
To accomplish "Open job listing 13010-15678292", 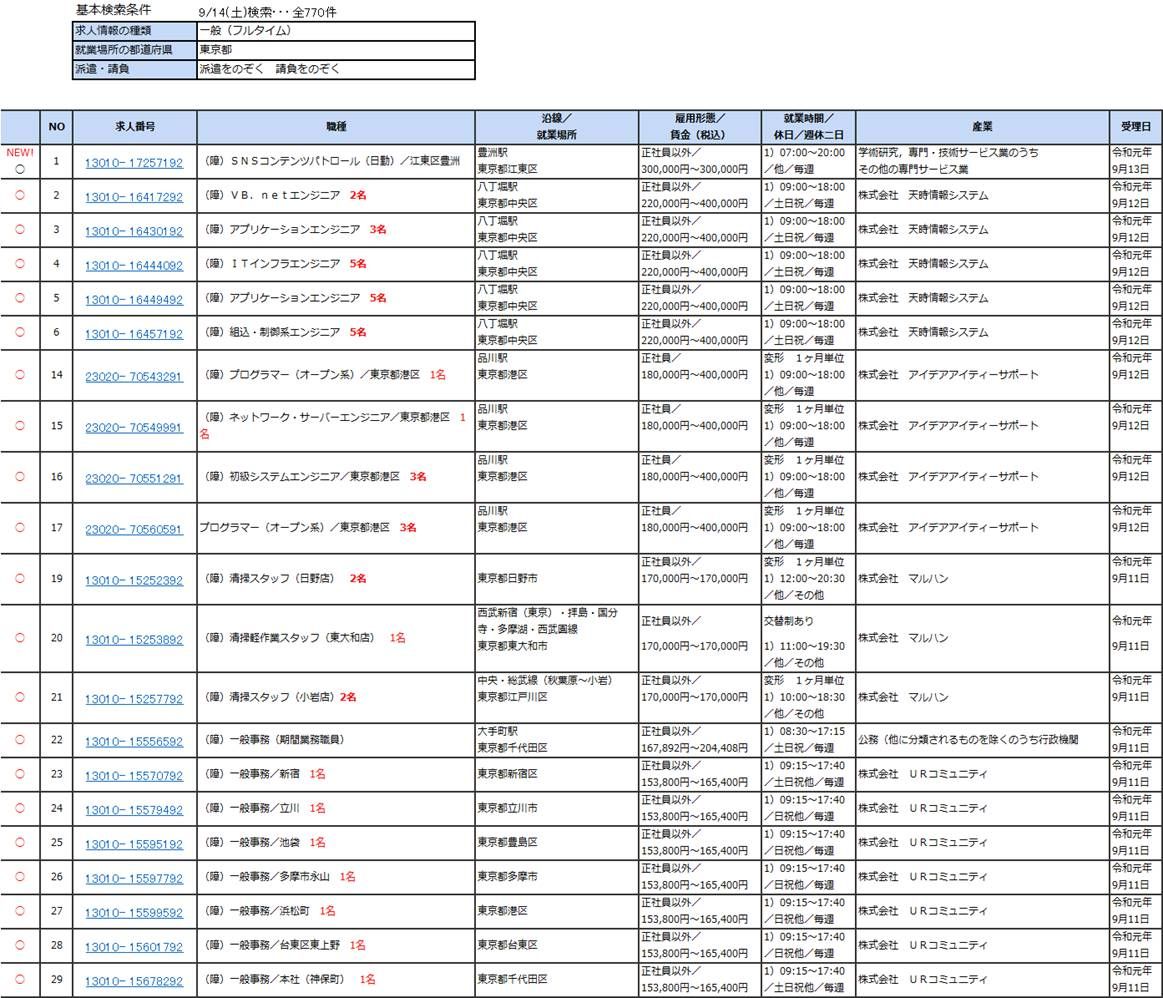I will coord(134,981).
